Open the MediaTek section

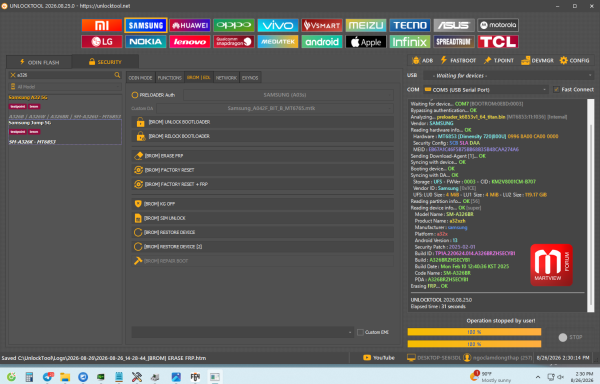click(x=278, y=42)
